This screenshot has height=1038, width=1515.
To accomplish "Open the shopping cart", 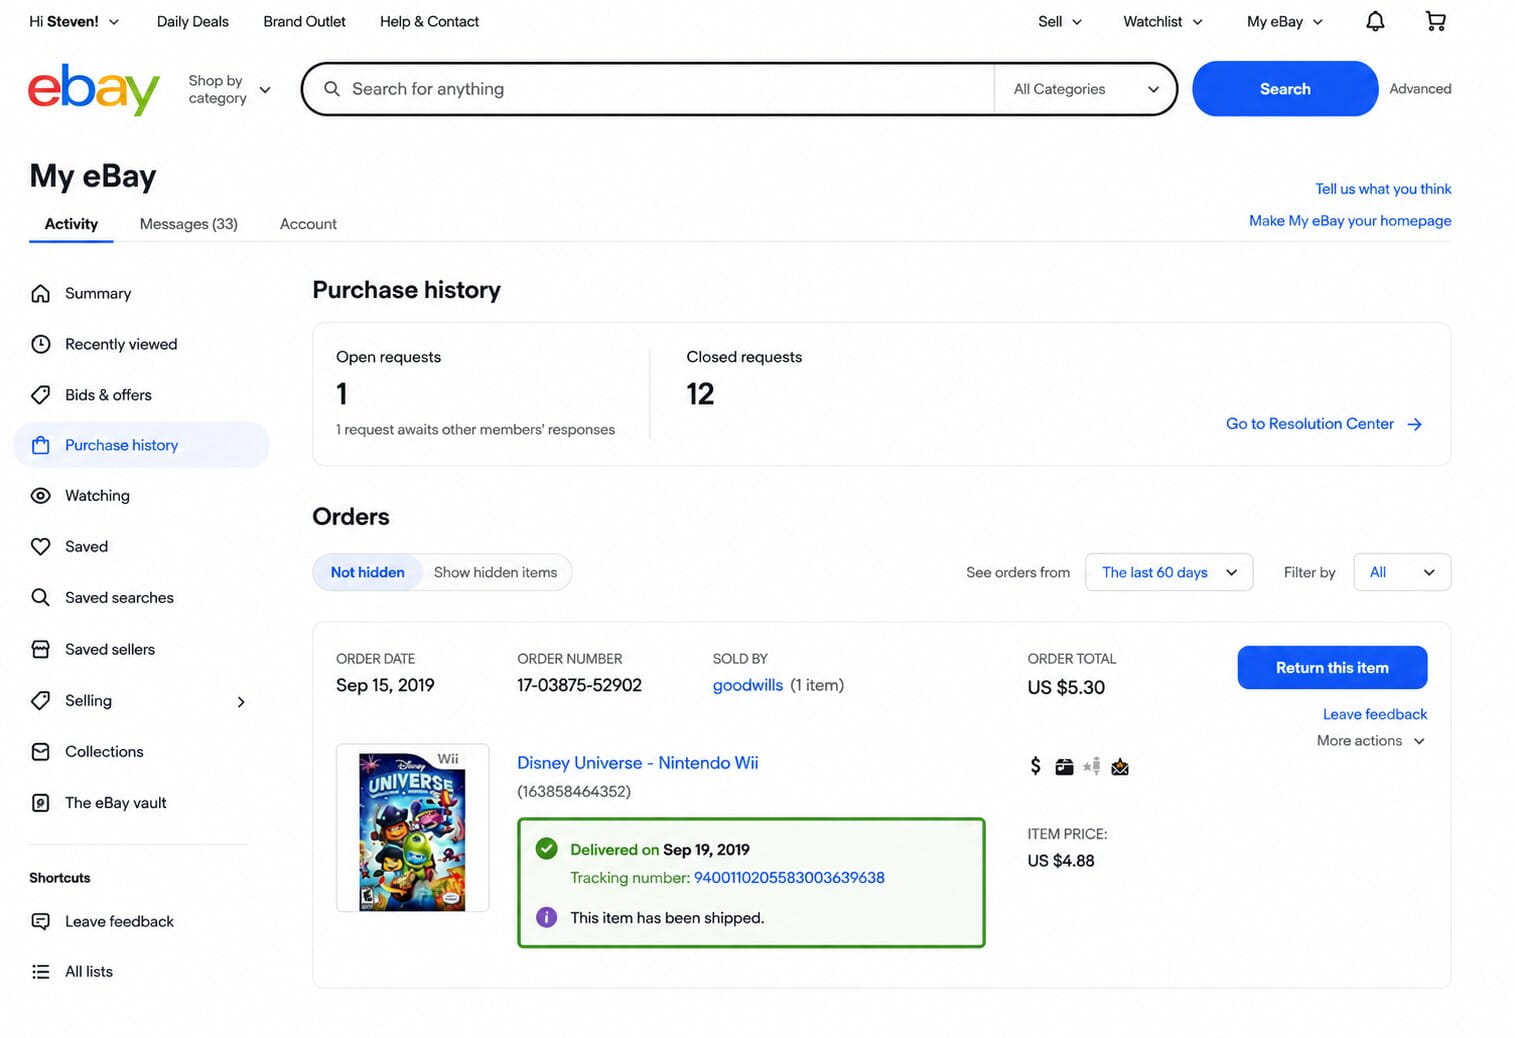I will [1435, 21].
